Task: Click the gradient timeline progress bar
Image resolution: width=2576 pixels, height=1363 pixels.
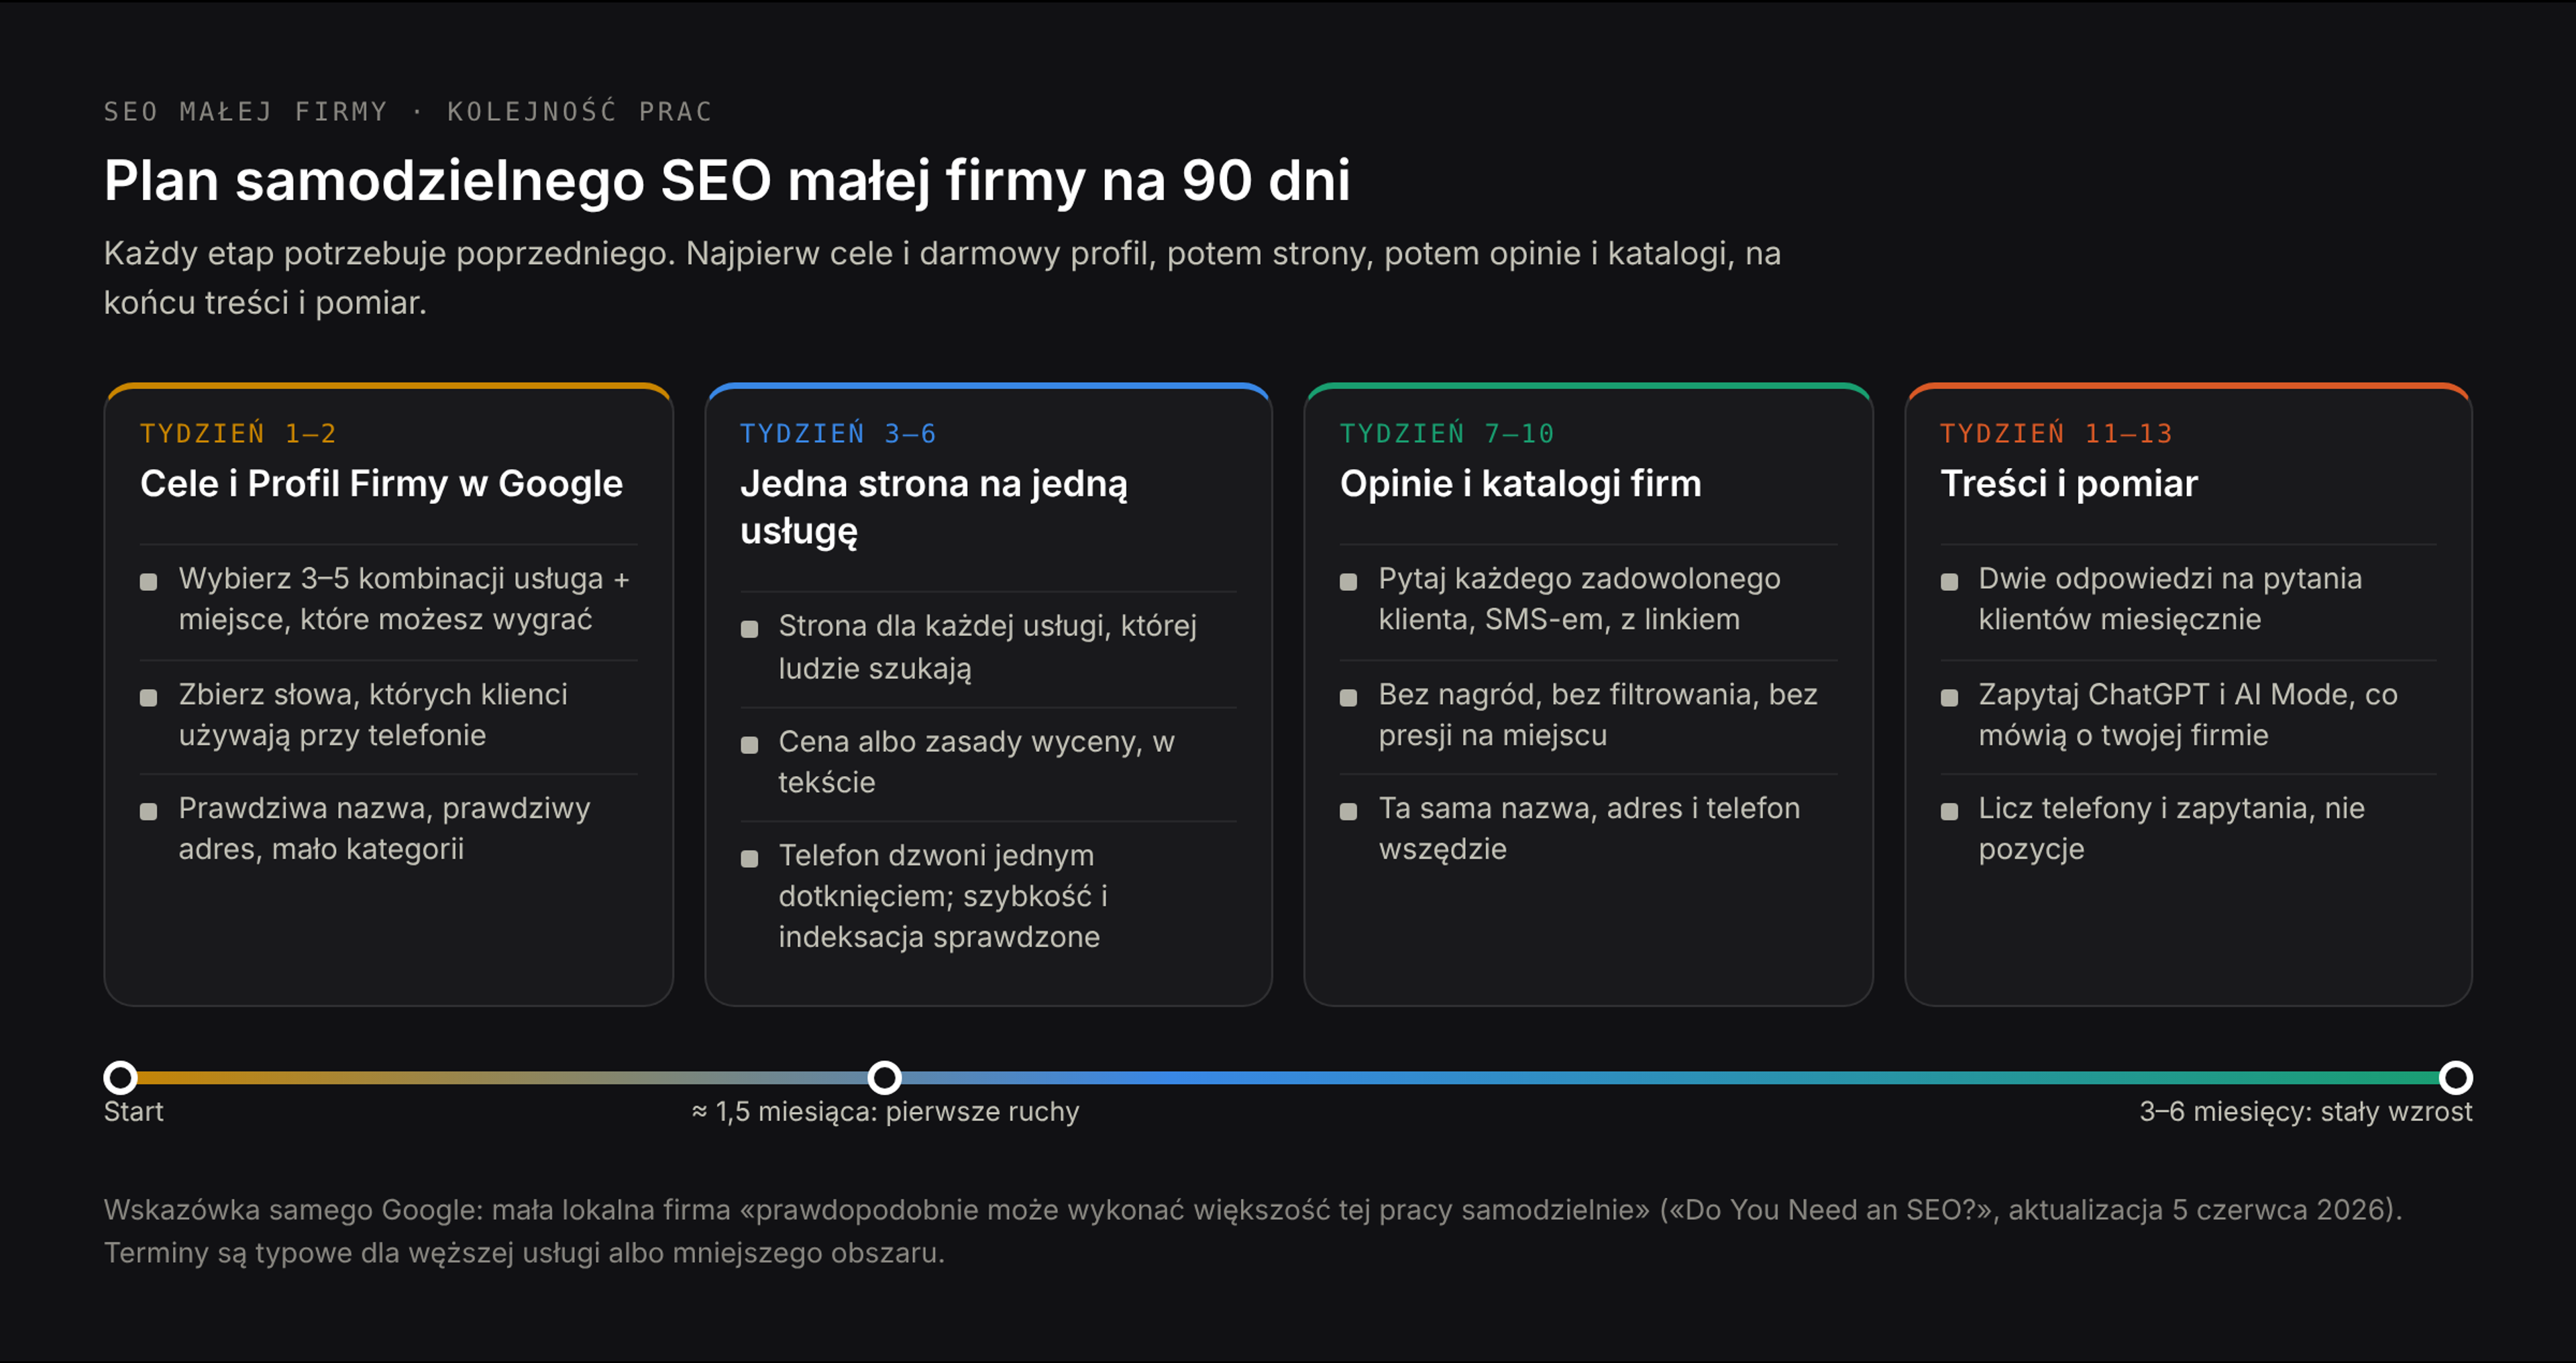Action: pyautogui.click(x=1288, y=1078)
